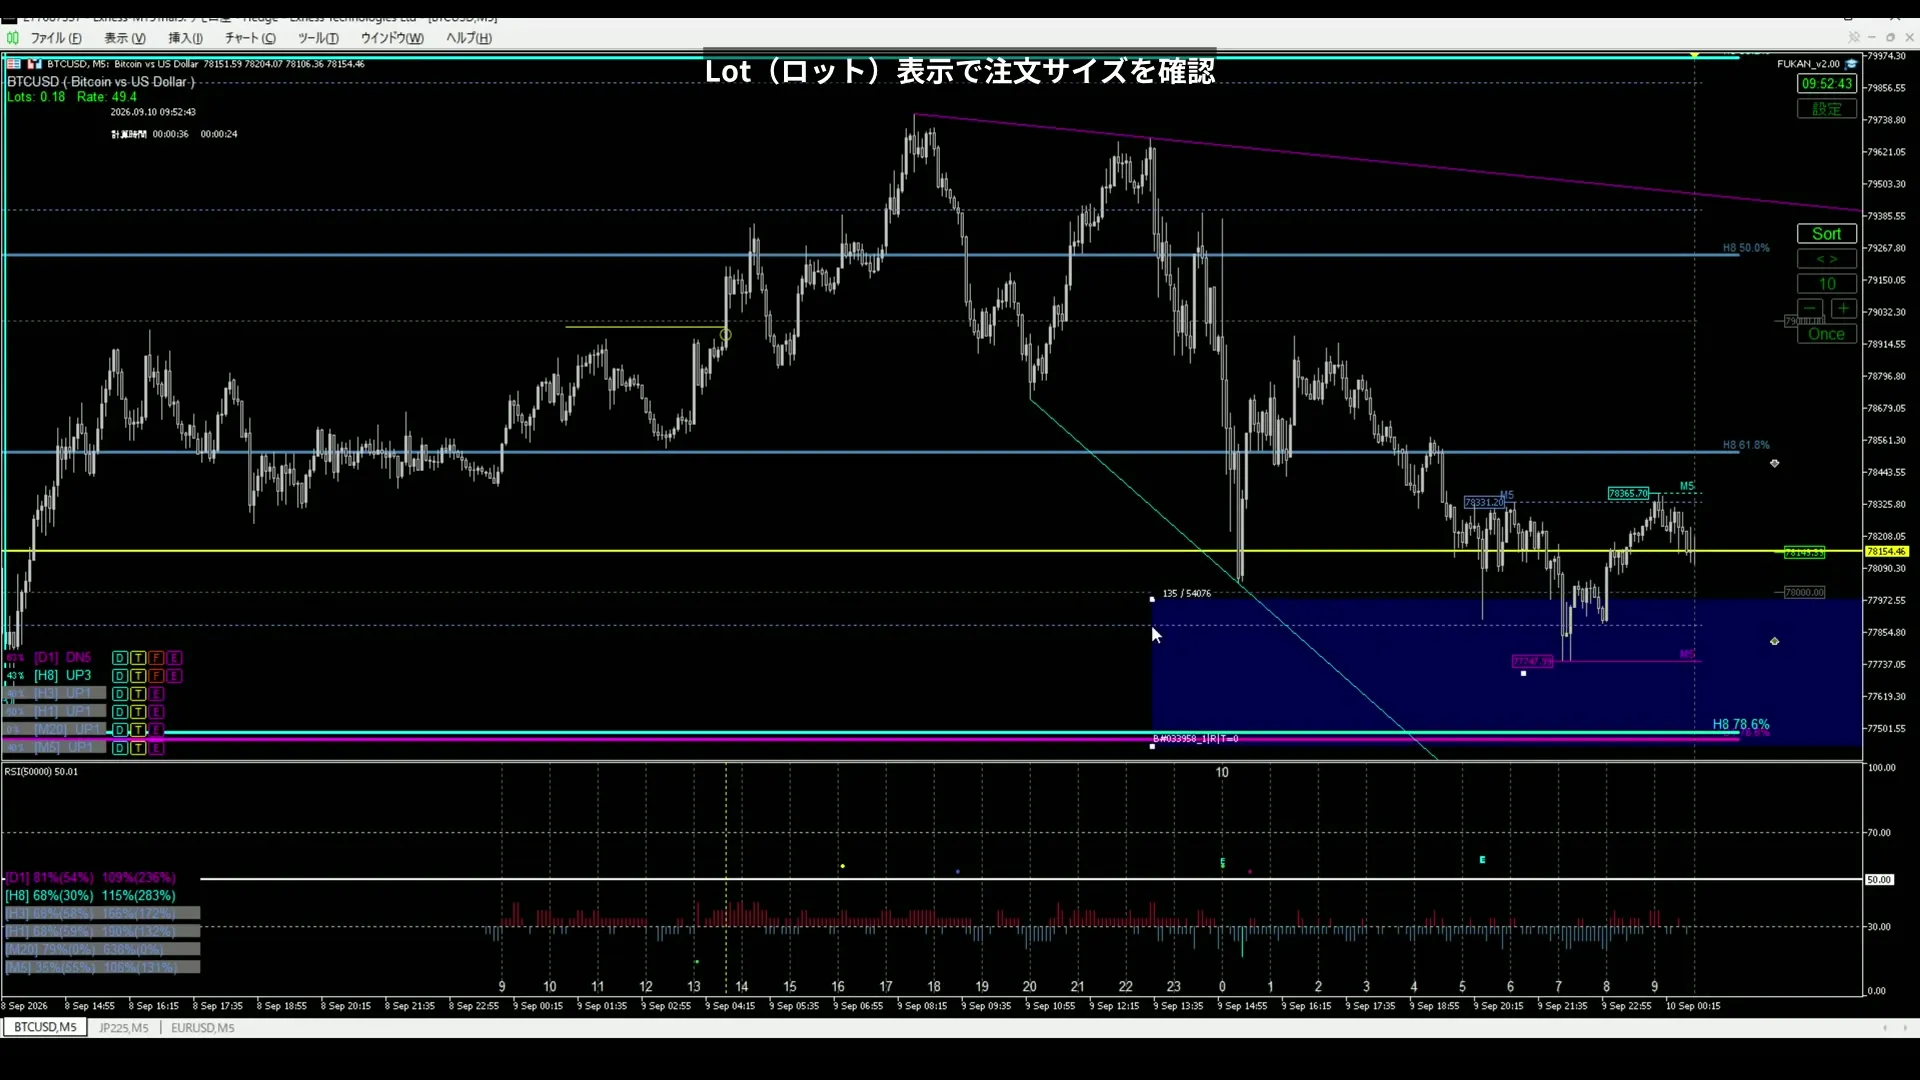Open the チャート menu
The width and height of the screenshot is (1920, 1080).
250,38
